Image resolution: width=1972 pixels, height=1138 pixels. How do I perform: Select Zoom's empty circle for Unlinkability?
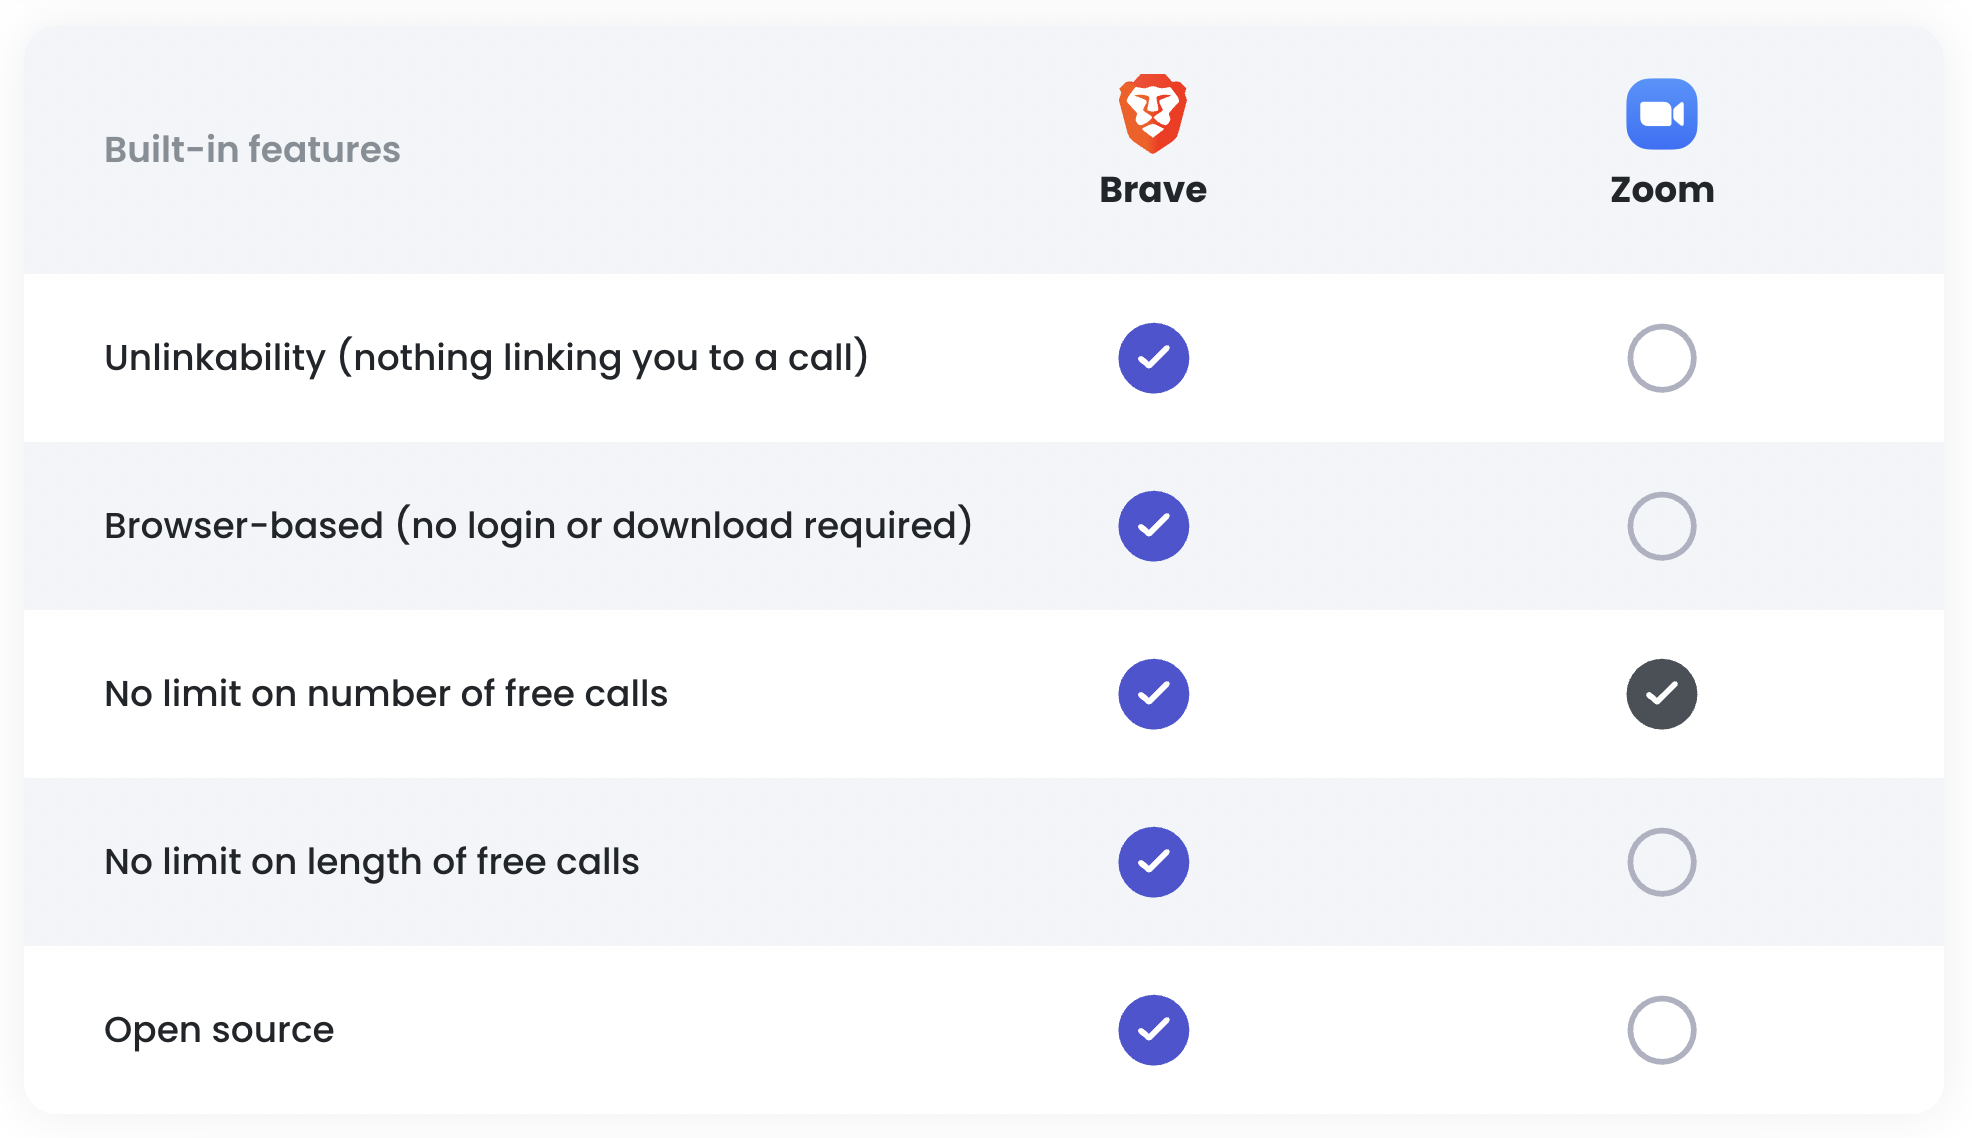pyautogui.click(x=1661, y=358)
